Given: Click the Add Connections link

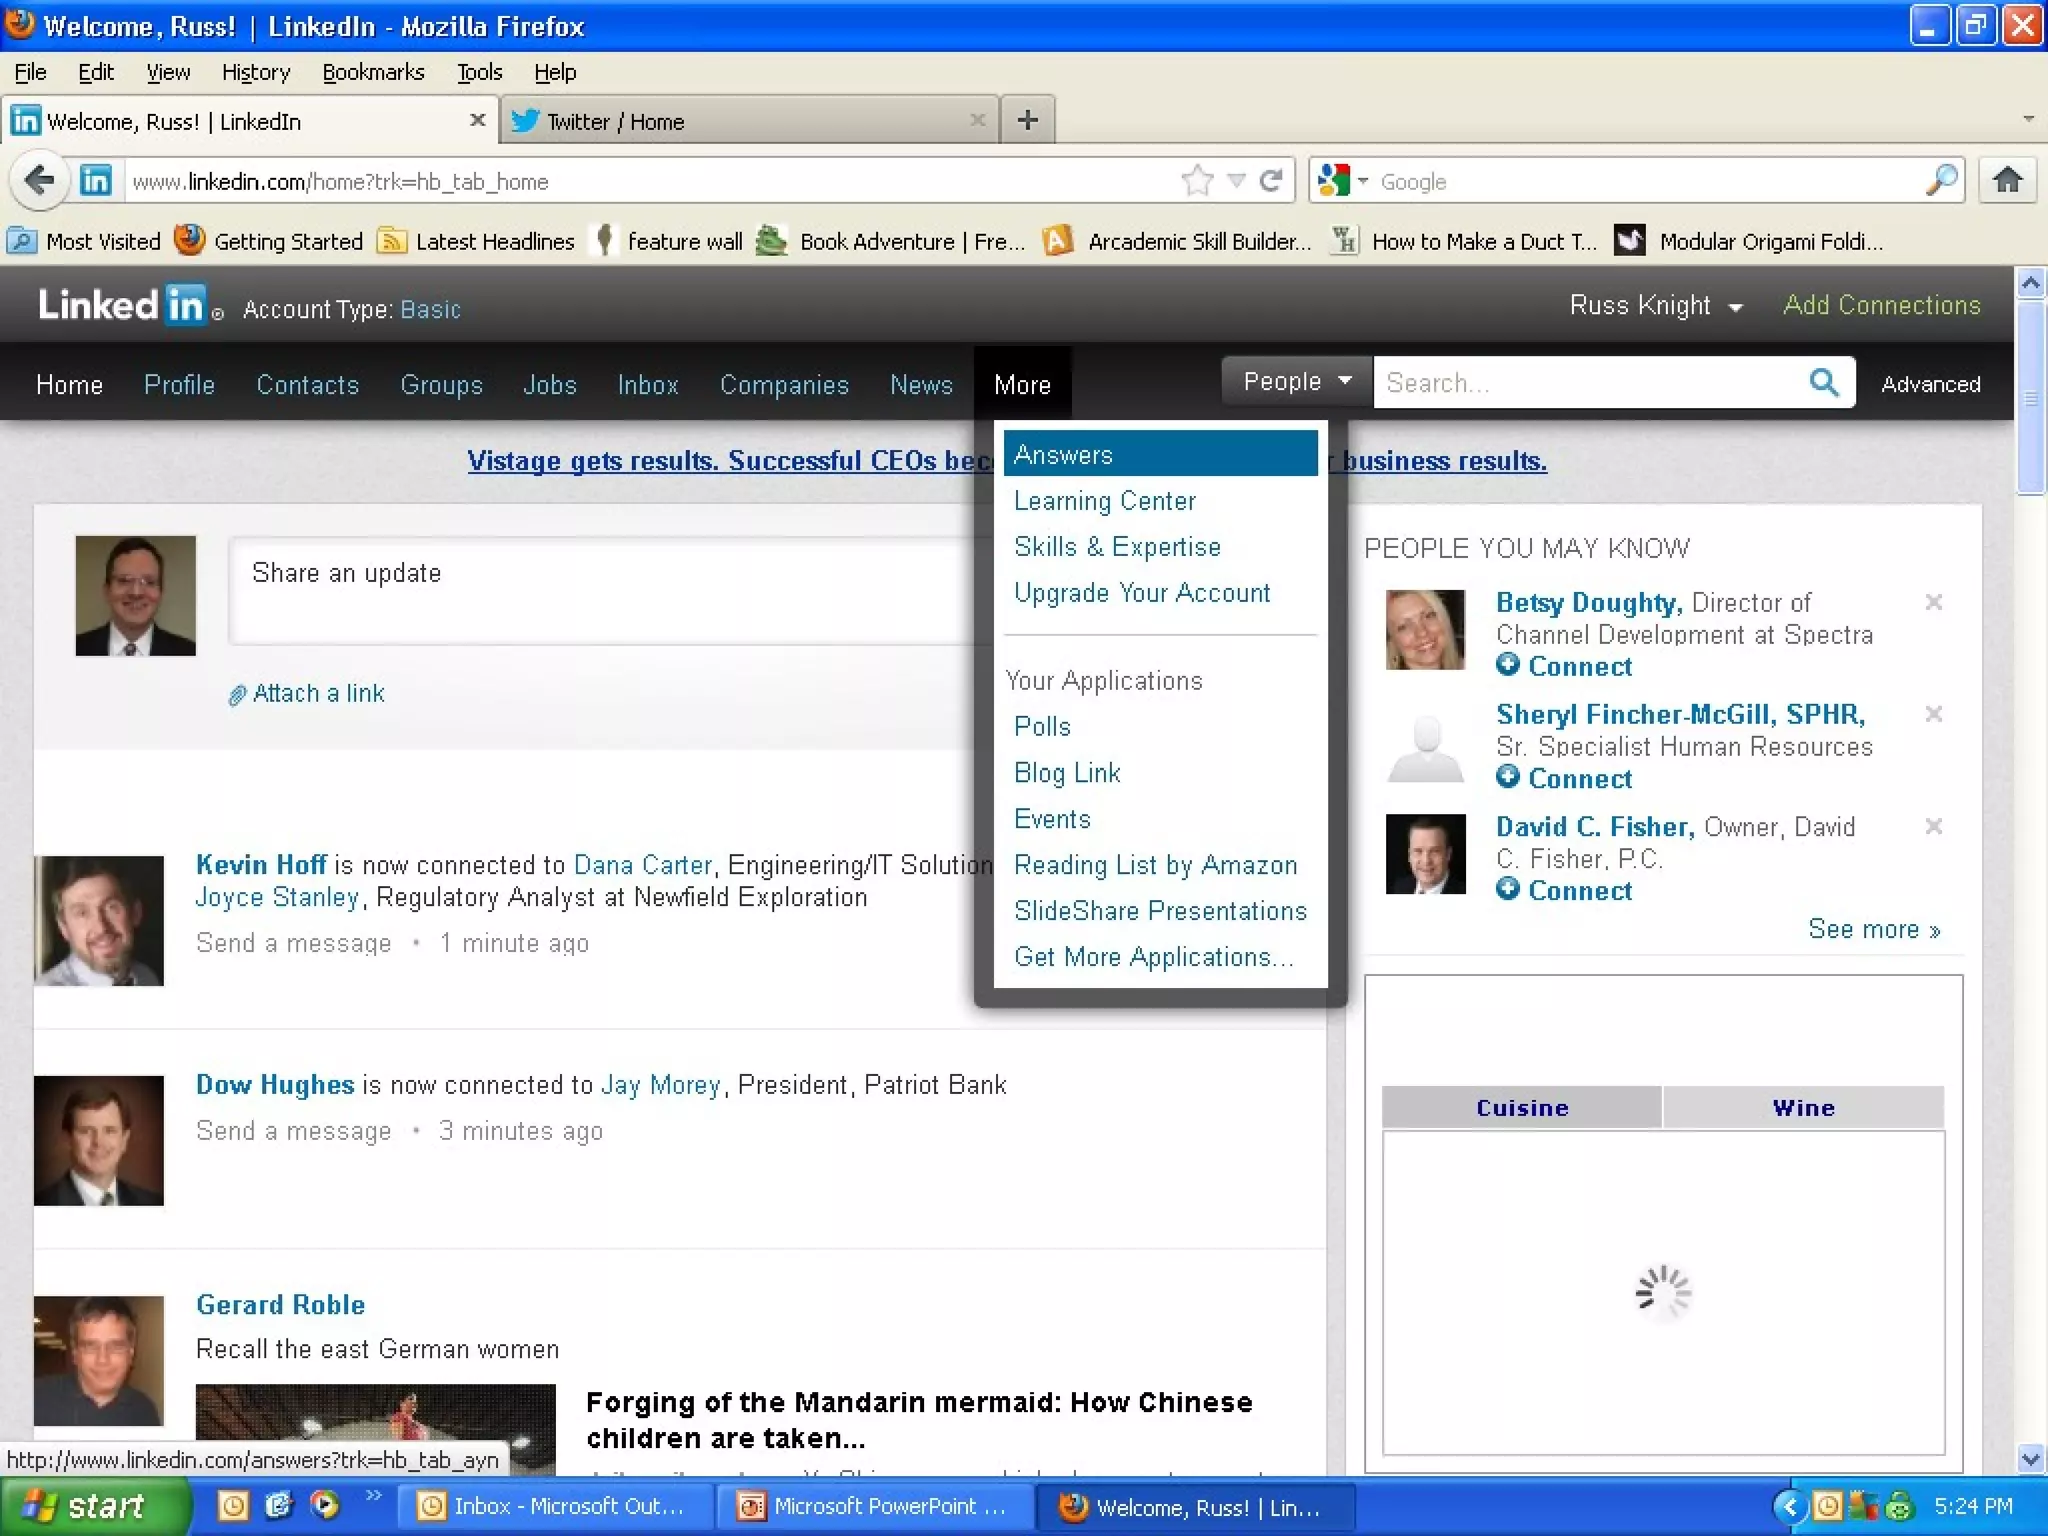Looking at the screenshot, I should [1881, 305].
